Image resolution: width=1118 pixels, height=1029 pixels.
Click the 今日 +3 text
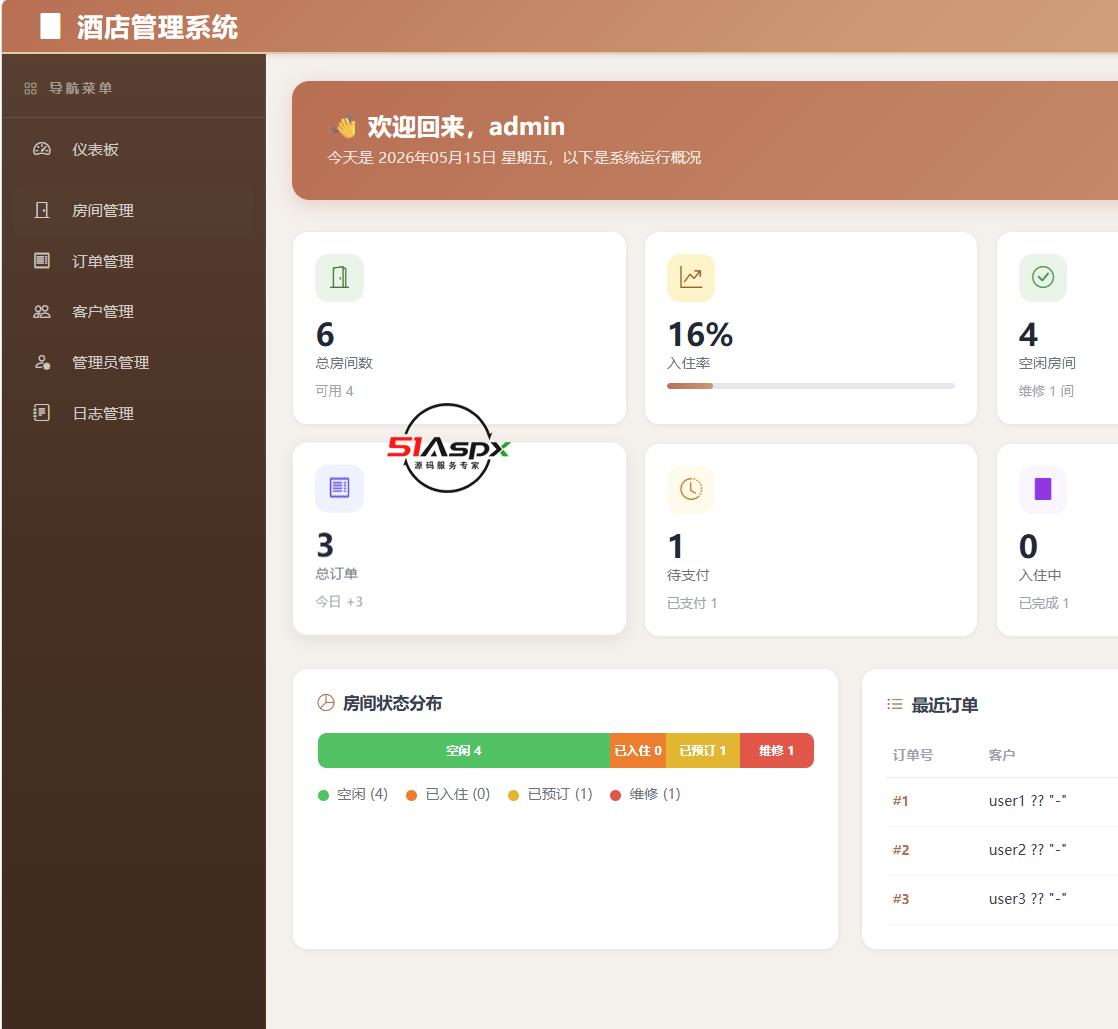point(339,602)
